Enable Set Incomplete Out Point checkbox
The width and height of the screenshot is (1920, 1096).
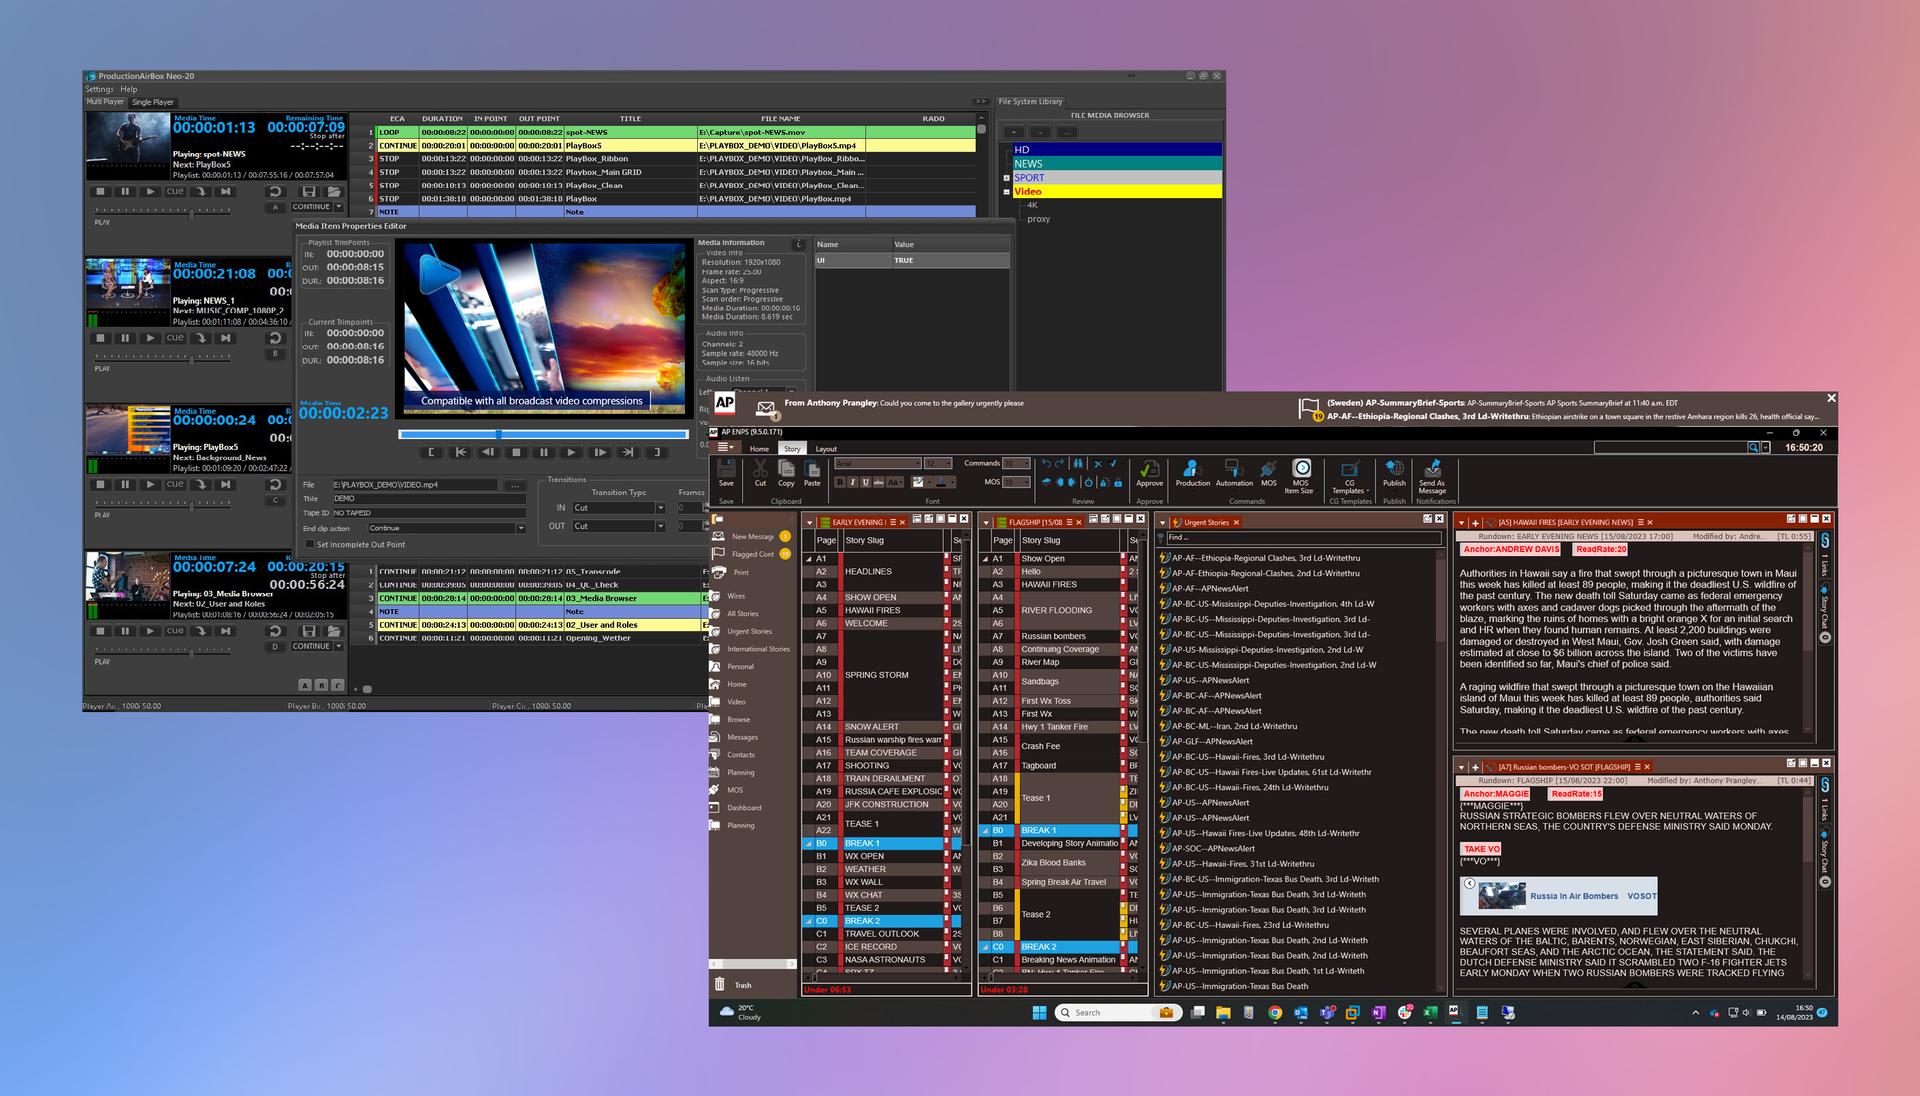click(310, 544)
